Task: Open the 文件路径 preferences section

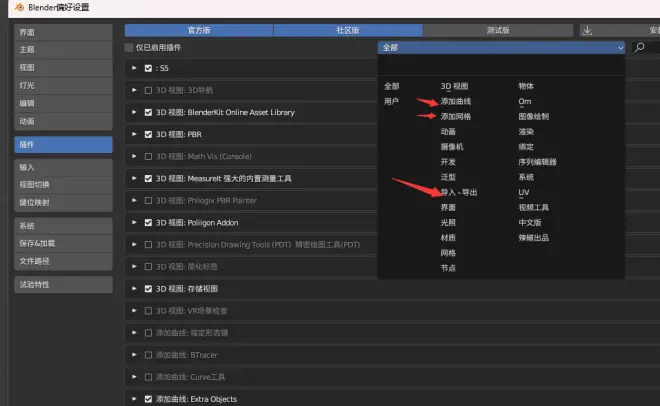Action: [x=64, y=261]
